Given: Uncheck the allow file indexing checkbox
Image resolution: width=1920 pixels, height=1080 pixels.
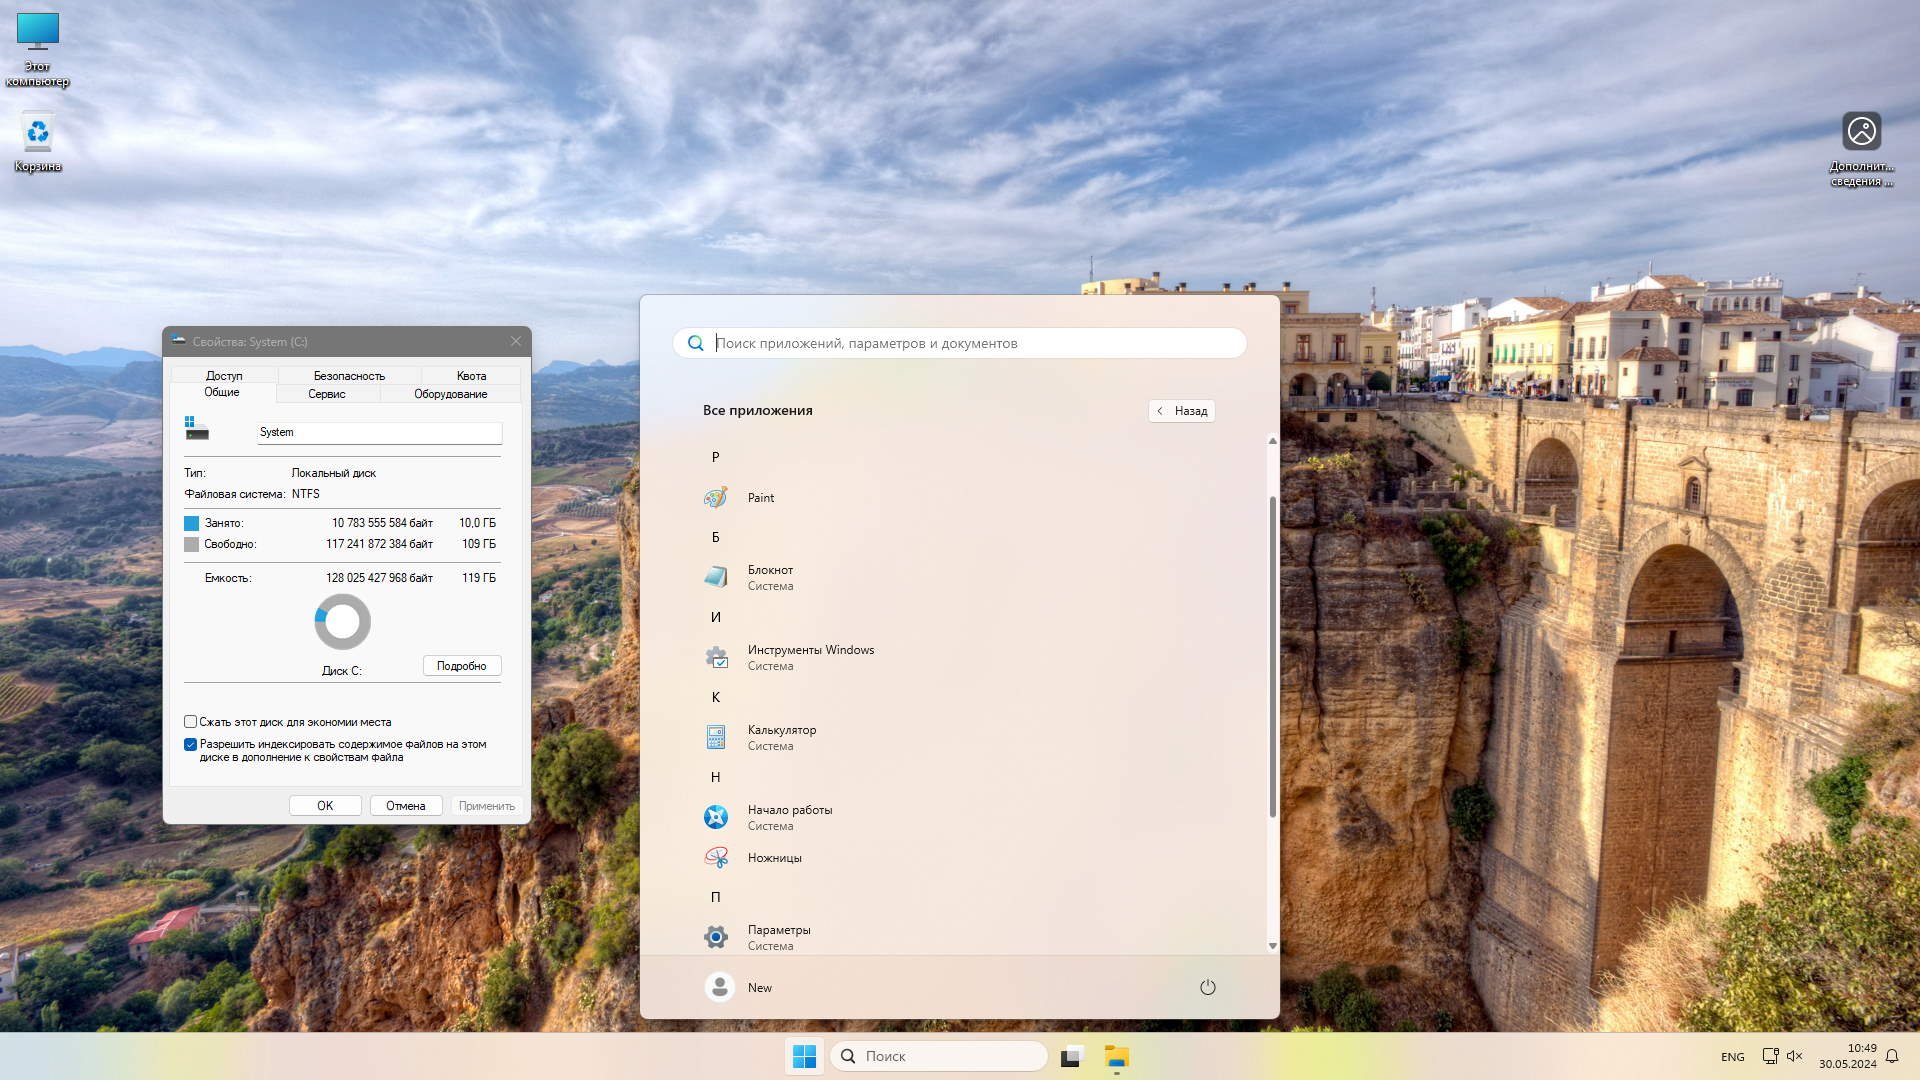Looking at the screenshot, I should (190, 745).
